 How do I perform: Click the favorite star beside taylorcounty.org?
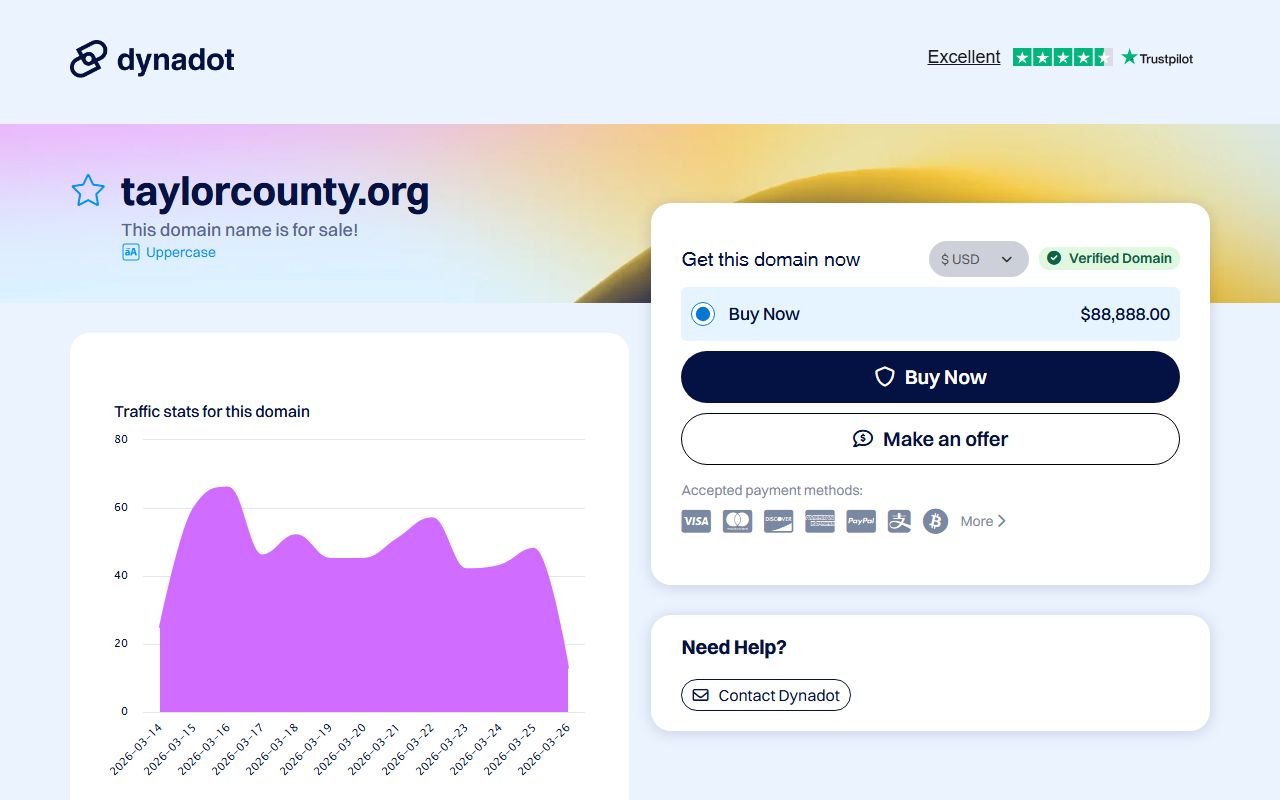pos(88,191)
